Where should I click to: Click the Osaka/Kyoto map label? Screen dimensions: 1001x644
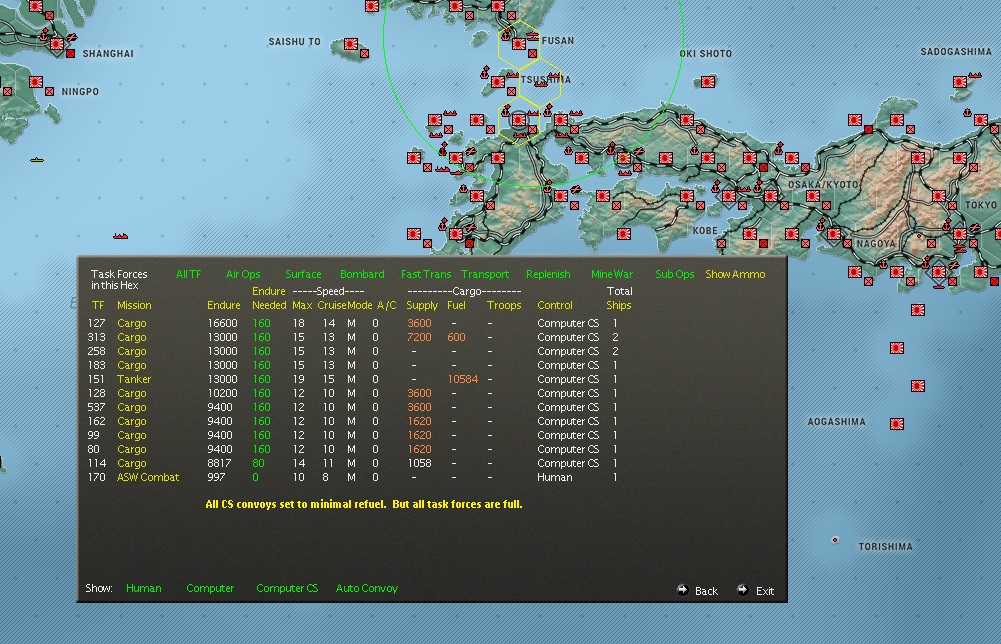pos(824,184)
